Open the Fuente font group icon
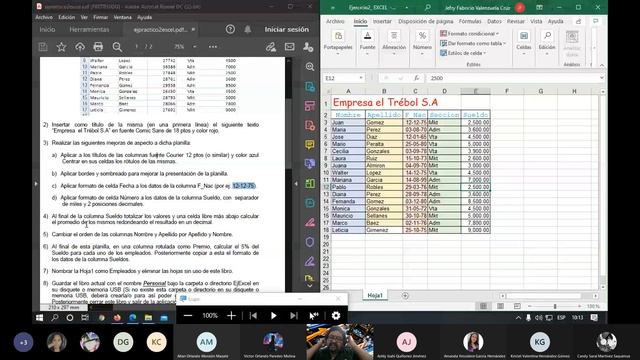640x360 pixels. click(x=367, y=36)
